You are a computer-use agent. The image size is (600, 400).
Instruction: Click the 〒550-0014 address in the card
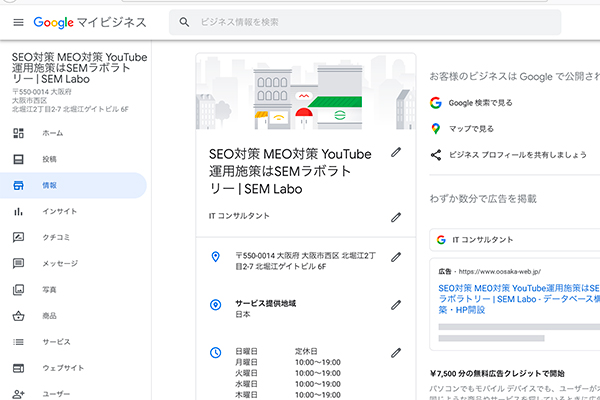pyautogui.click(x=305, y=261)
